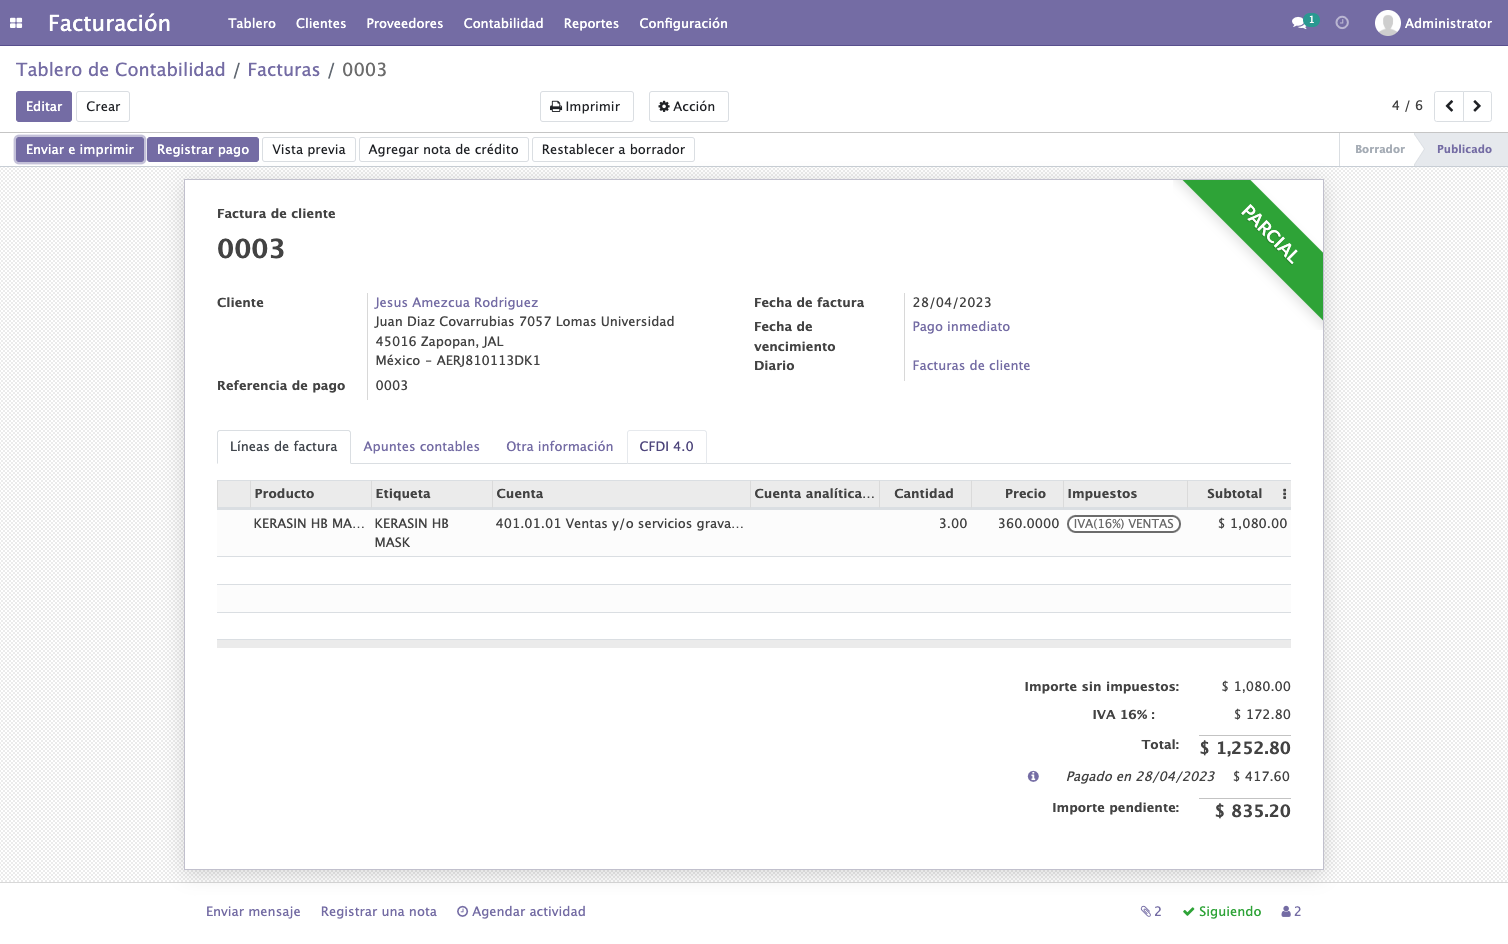Click Enviar mensaje in chatter
Screen dimensions: 1508x944
tap(253, 911)
